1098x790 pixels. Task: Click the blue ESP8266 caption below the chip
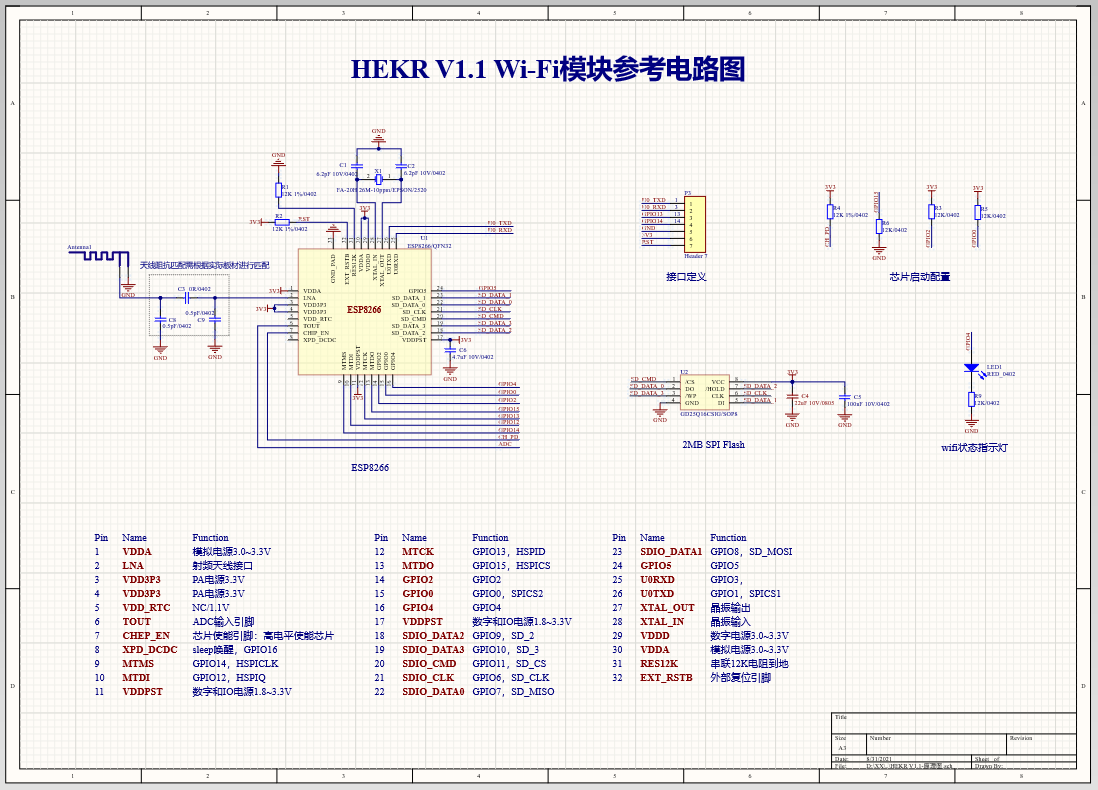pos(370,467)
